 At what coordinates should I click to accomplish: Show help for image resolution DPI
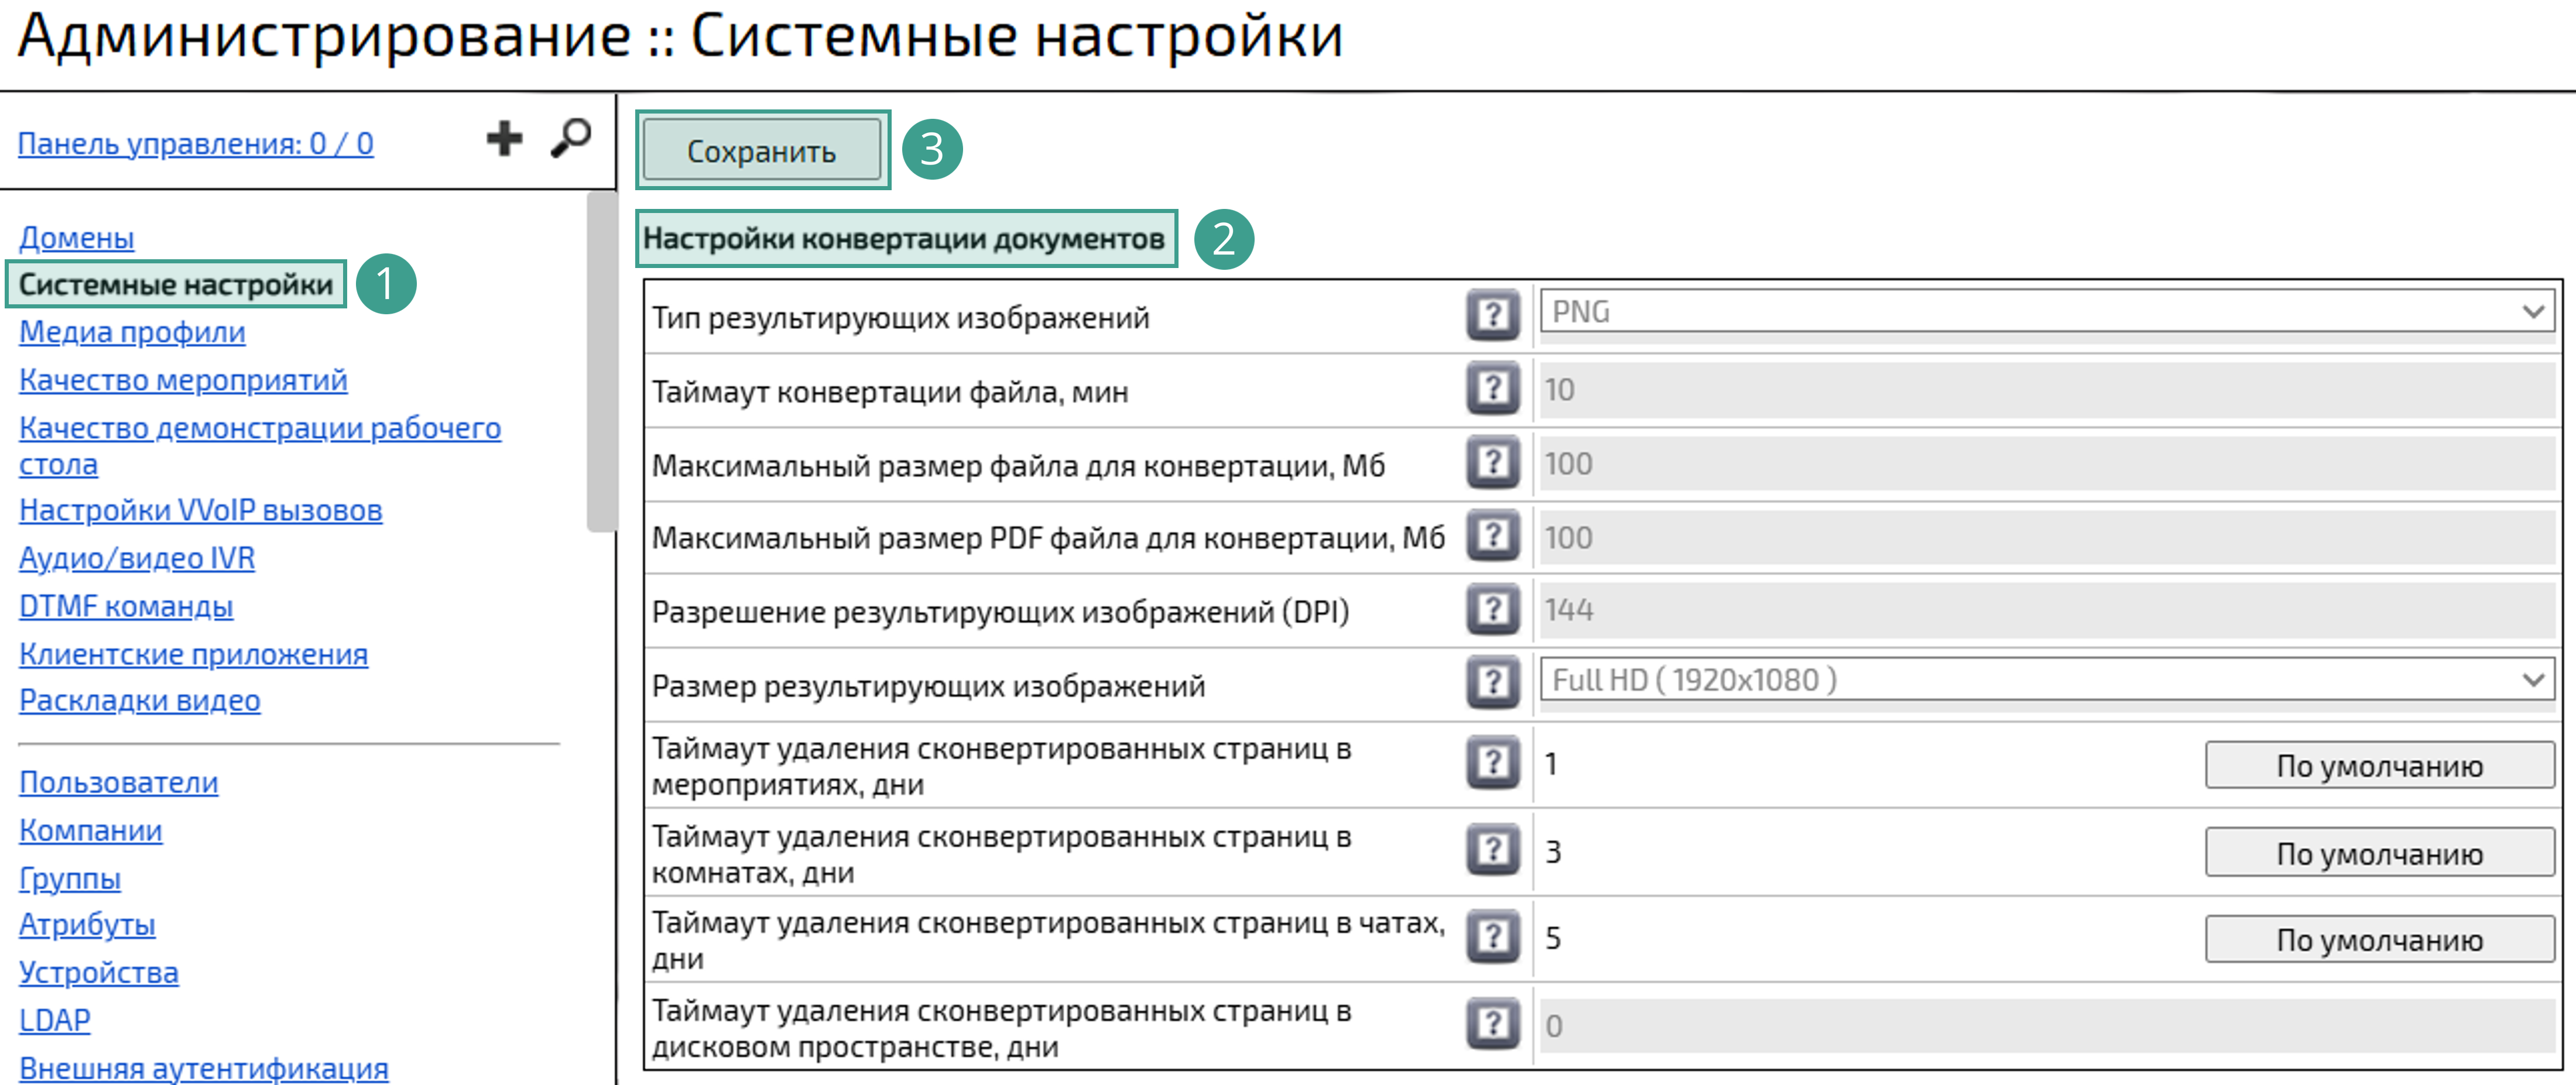(x=1492, y=610)
